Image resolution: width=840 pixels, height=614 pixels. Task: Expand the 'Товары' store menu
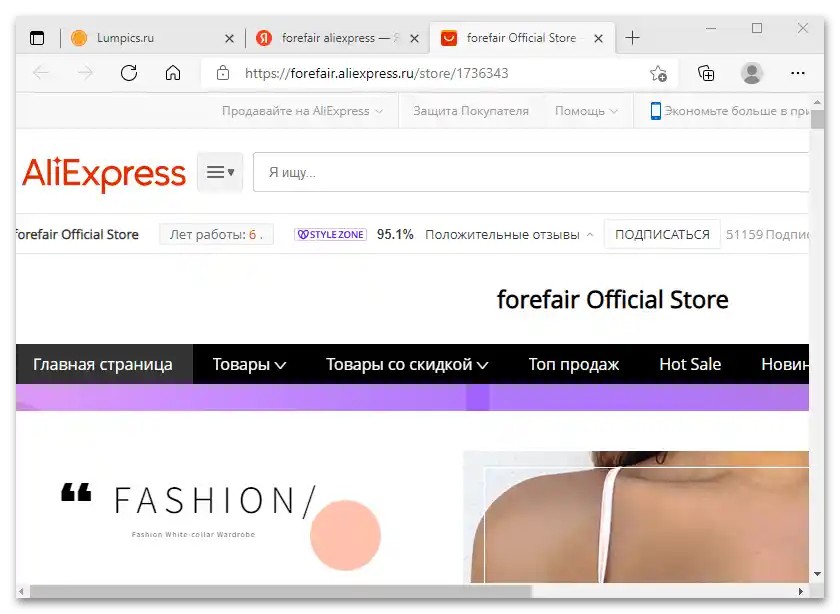249,364
